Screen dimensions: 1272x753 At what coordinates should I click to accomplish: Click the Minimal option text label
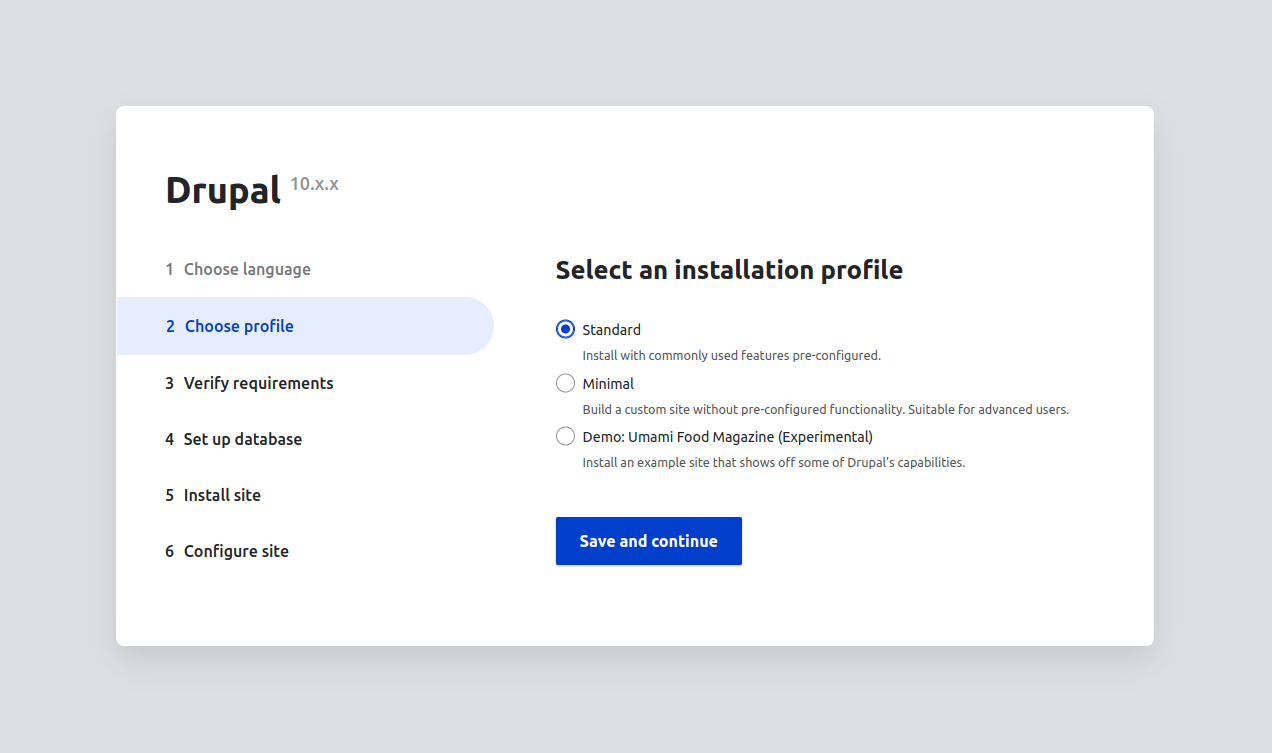[608, 383]
